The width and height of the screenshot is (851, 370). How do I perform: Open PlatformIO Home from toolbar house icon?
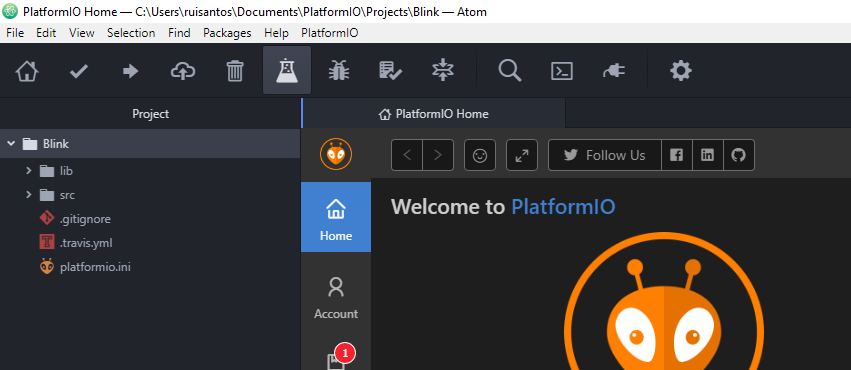tap(27, 71)
